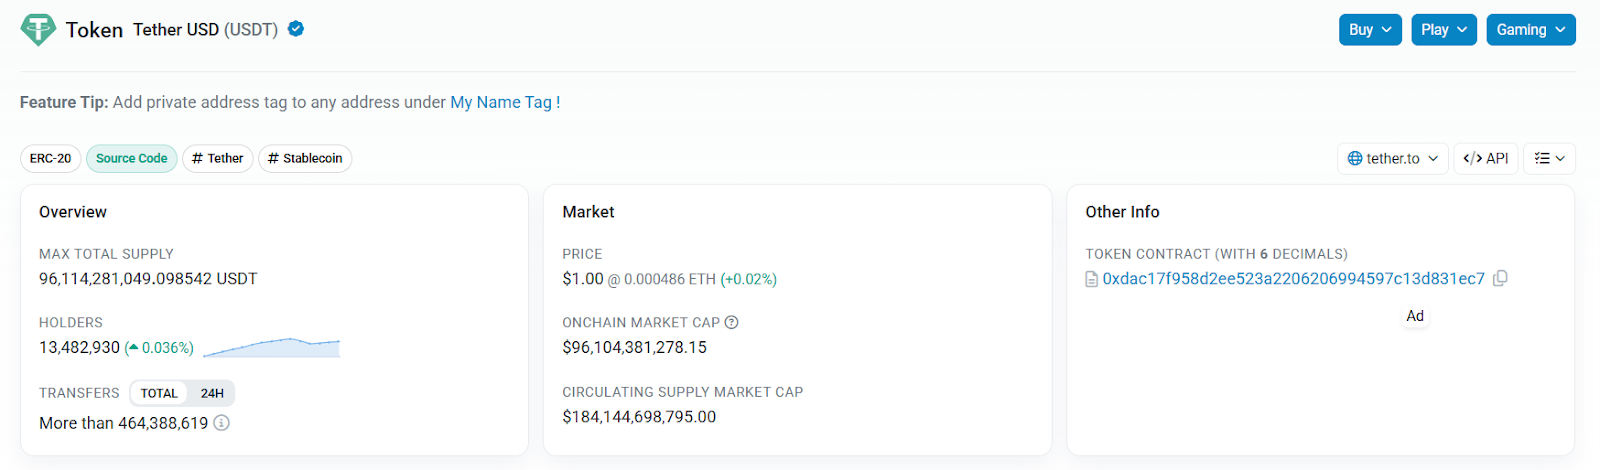Switch transfers view to 24H
This screenshot has height=470, width=1600.
(x=212, y=393)
